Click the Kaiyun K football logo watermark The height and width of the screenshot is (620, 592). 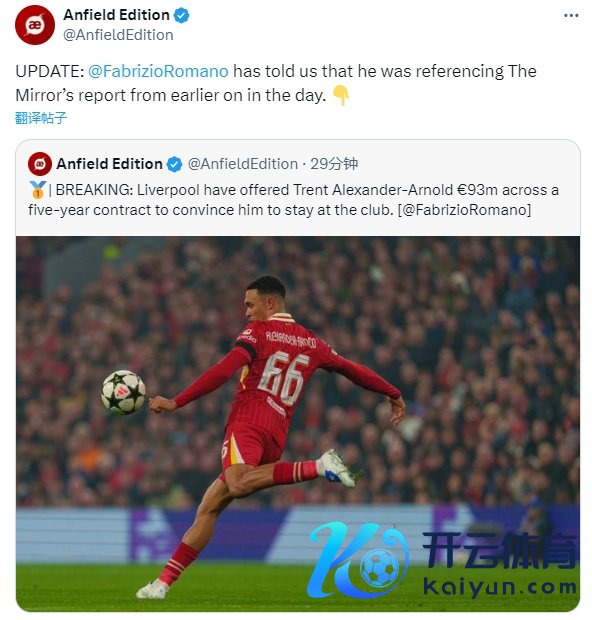[359, 560]
